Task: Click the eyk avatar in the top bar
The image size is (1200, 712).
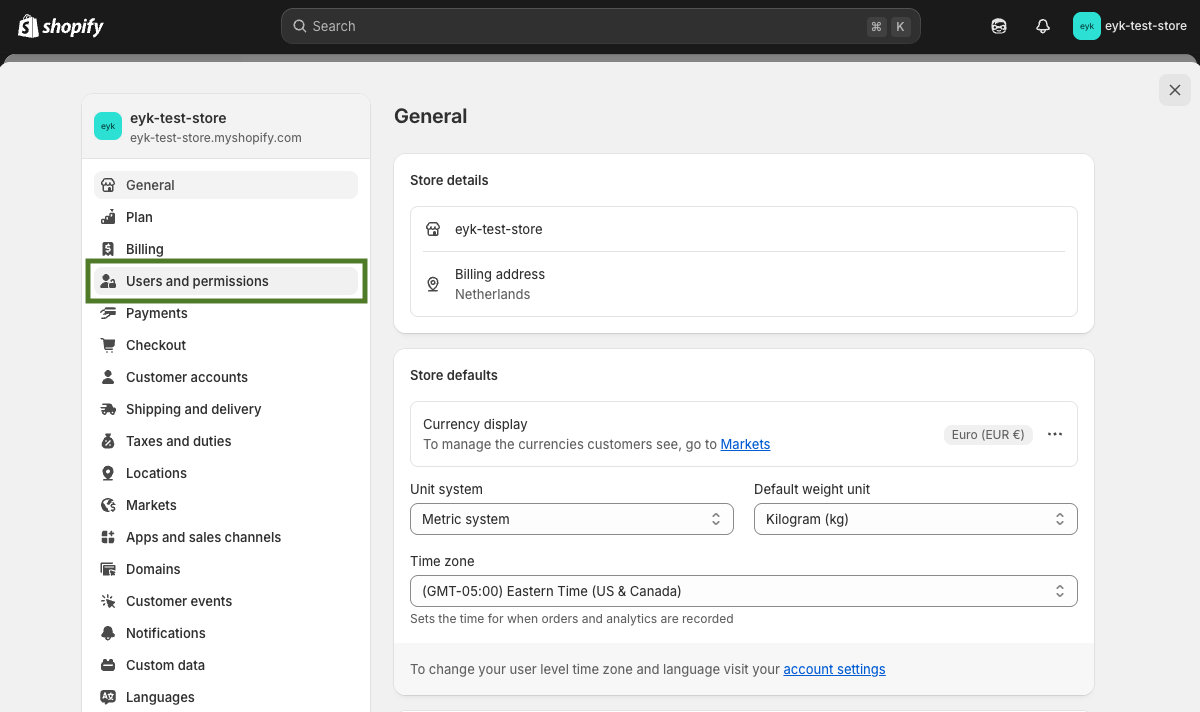Action: [1087, 26]
